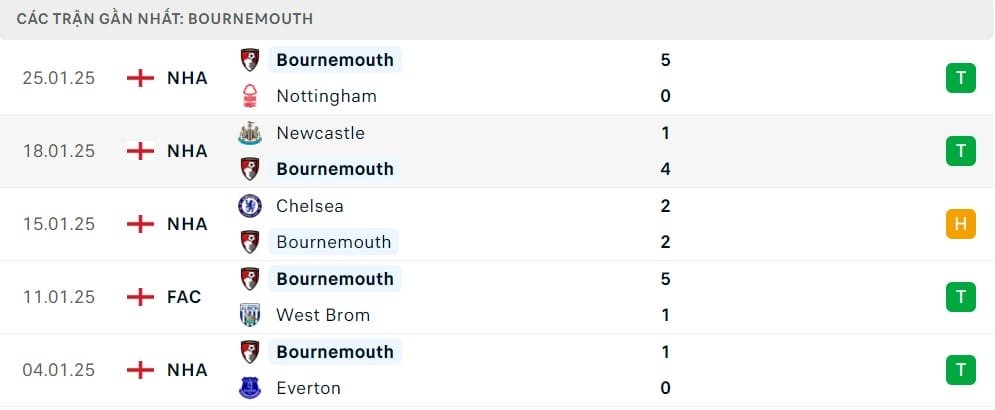The height and width of the screenshot is (410, 995).
Task: Click England flag beside FAC competition
Action: tap(141, 296)
